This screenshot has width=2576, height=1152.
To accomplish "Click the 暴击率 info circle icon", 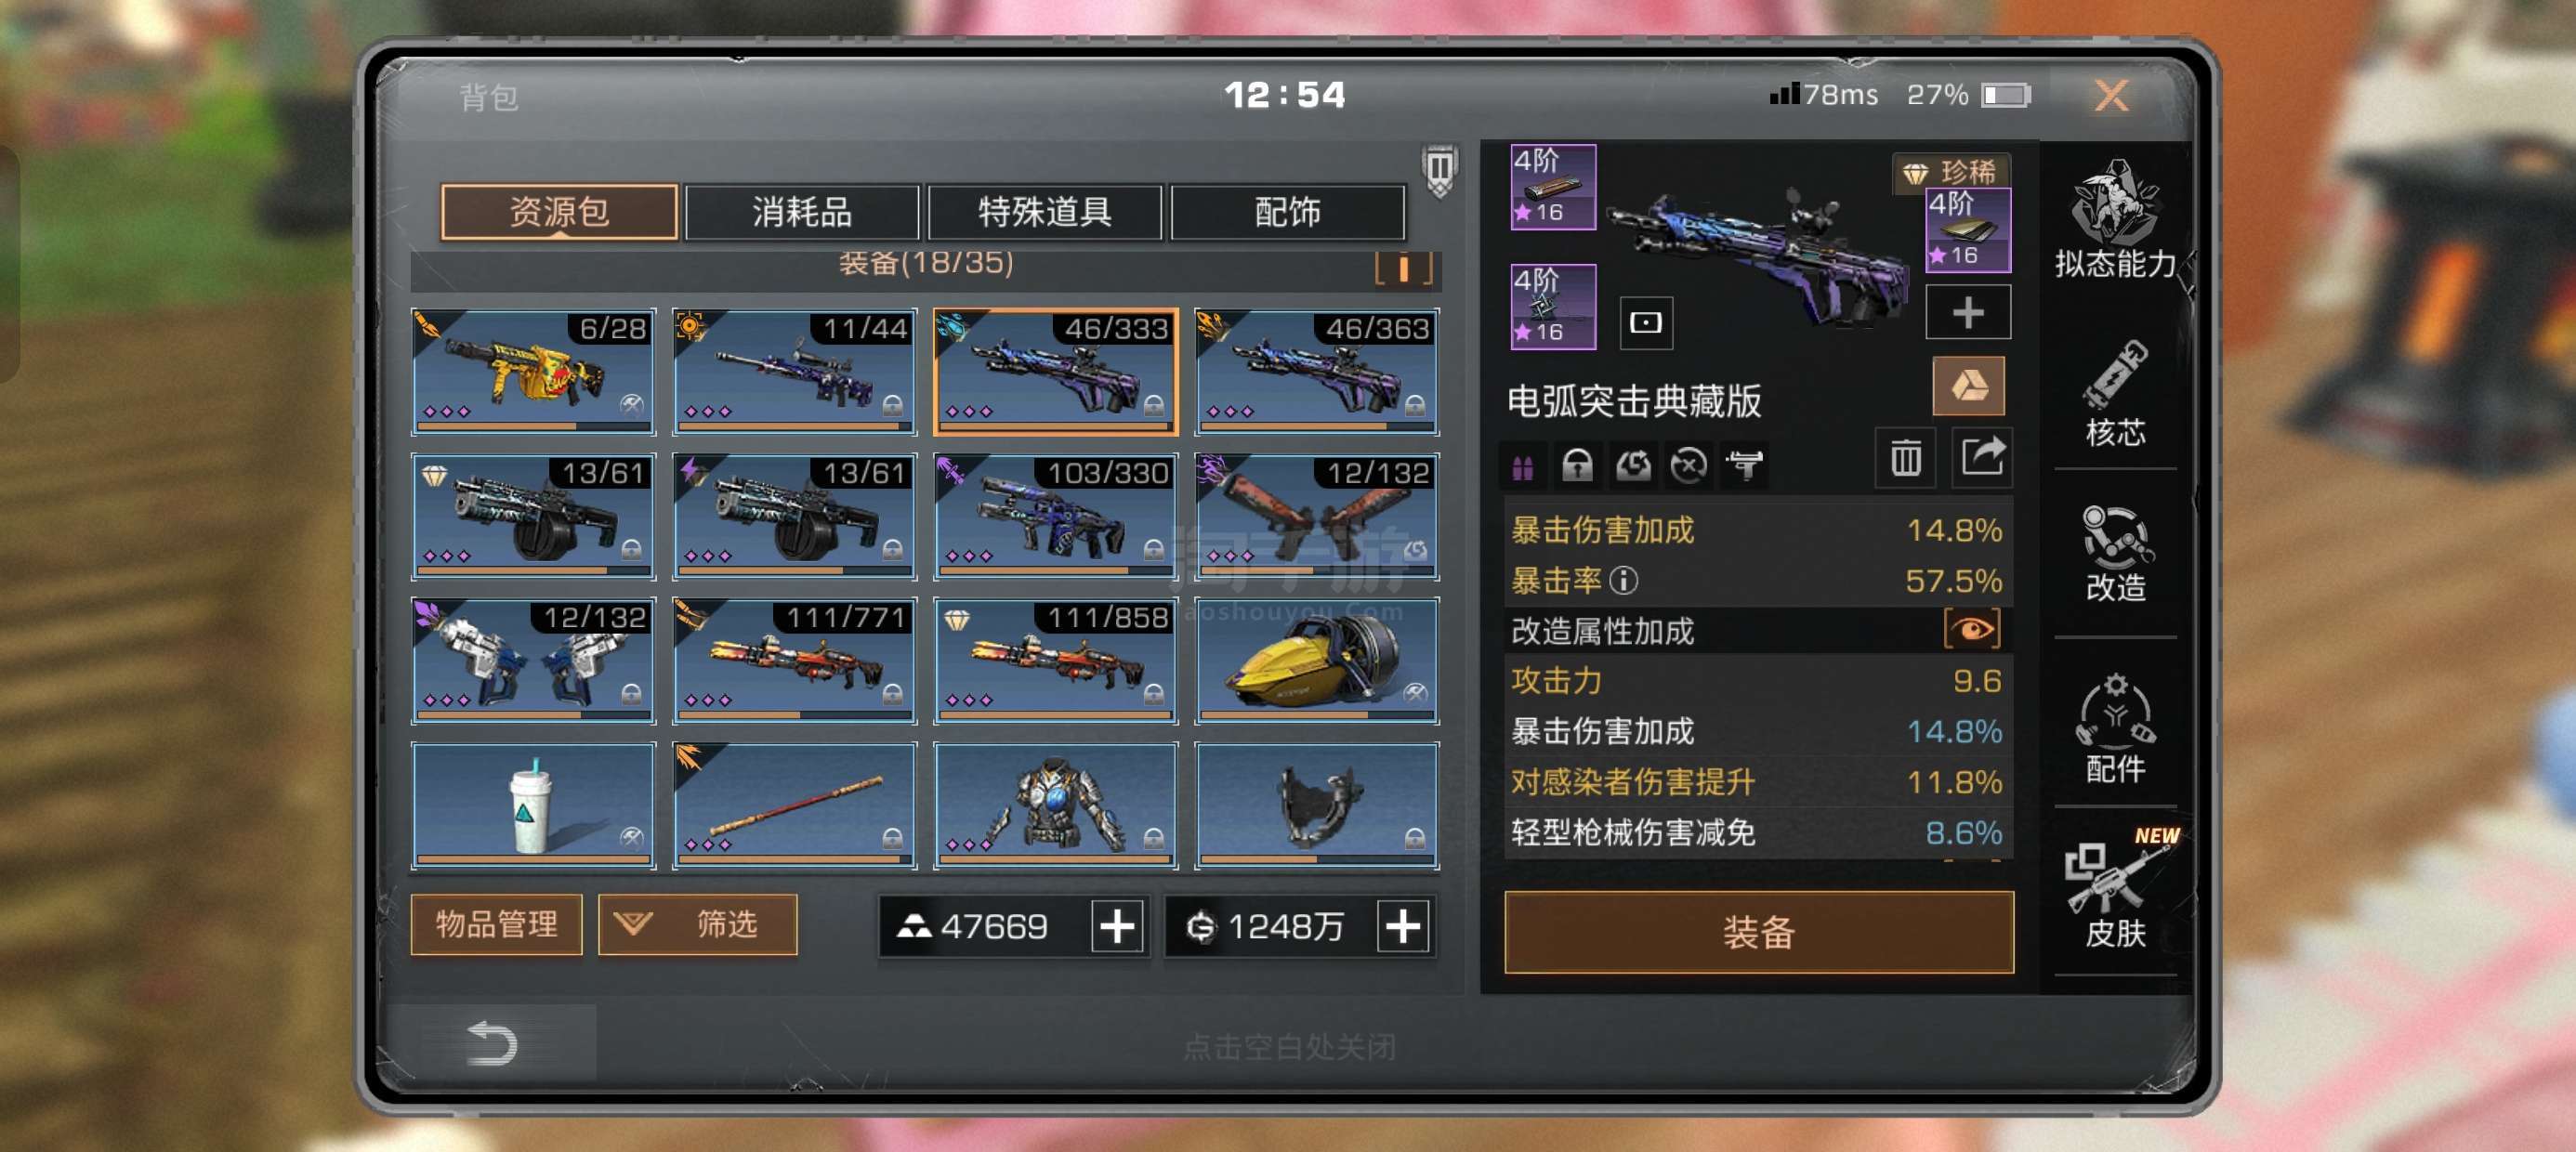I will pos(1624,580).
